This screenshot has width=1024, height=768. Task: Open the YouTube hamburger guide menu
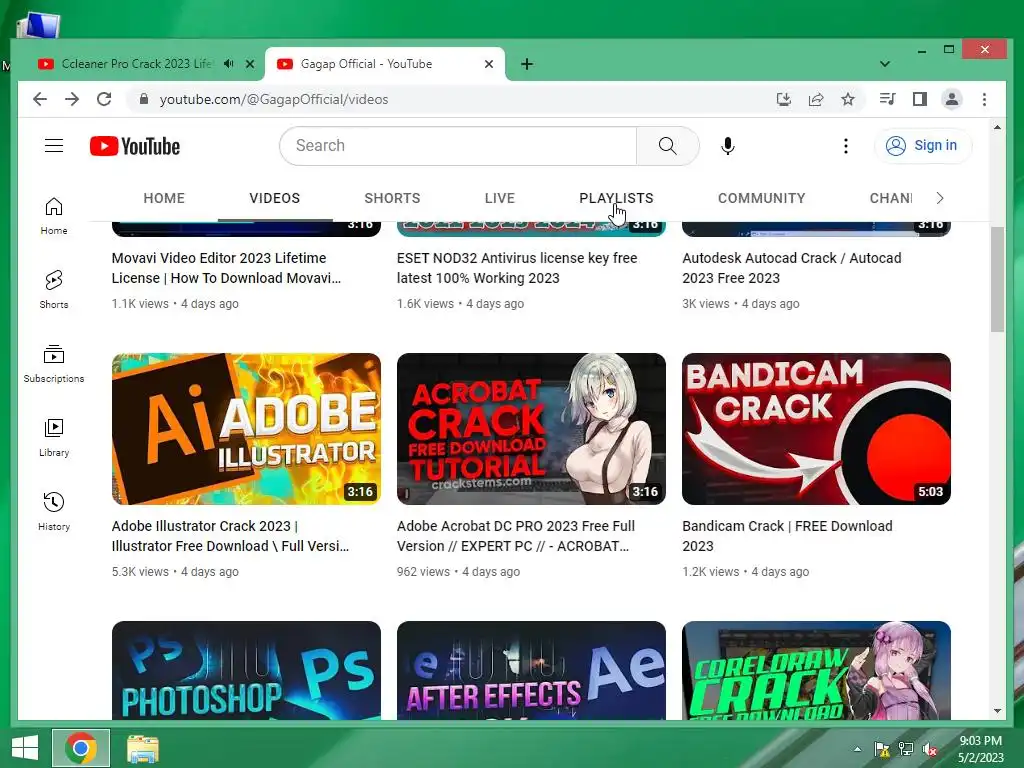point(54,146)
